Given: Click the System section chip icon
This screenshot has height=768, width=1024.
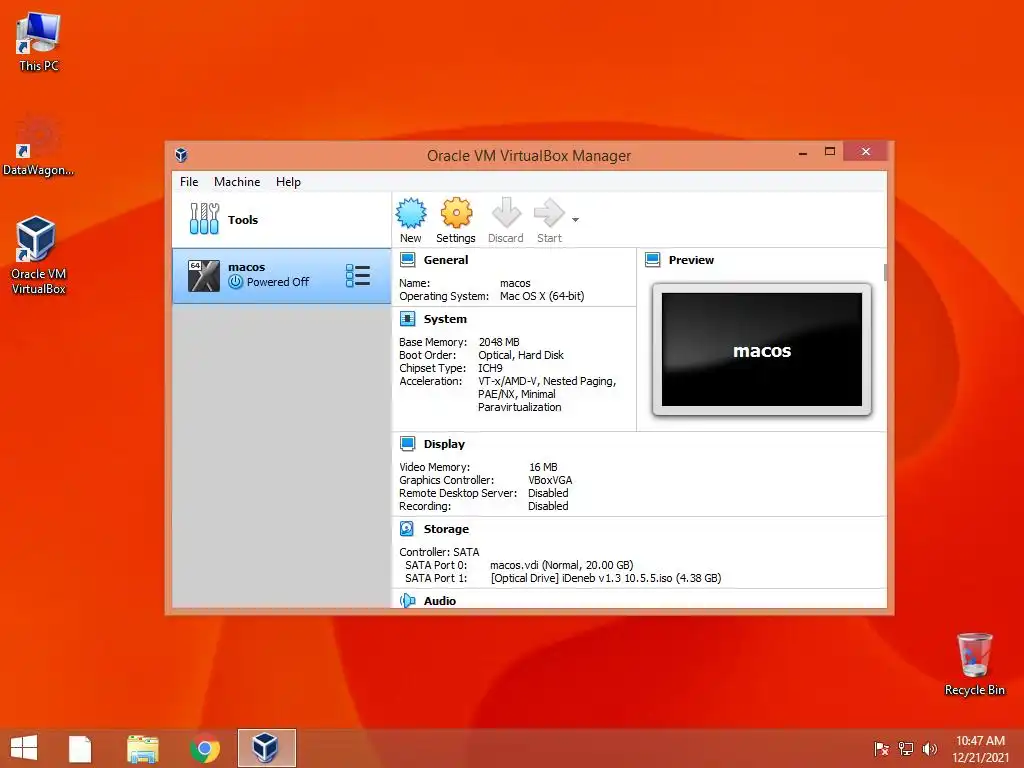Looking at the screenshot, I should [x=408, y=319].
